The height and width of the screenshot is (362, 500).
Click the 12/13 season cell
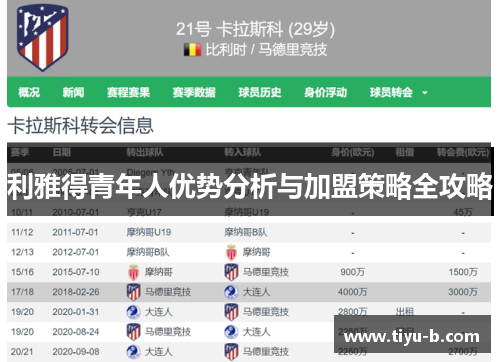(x=22, y=252)
